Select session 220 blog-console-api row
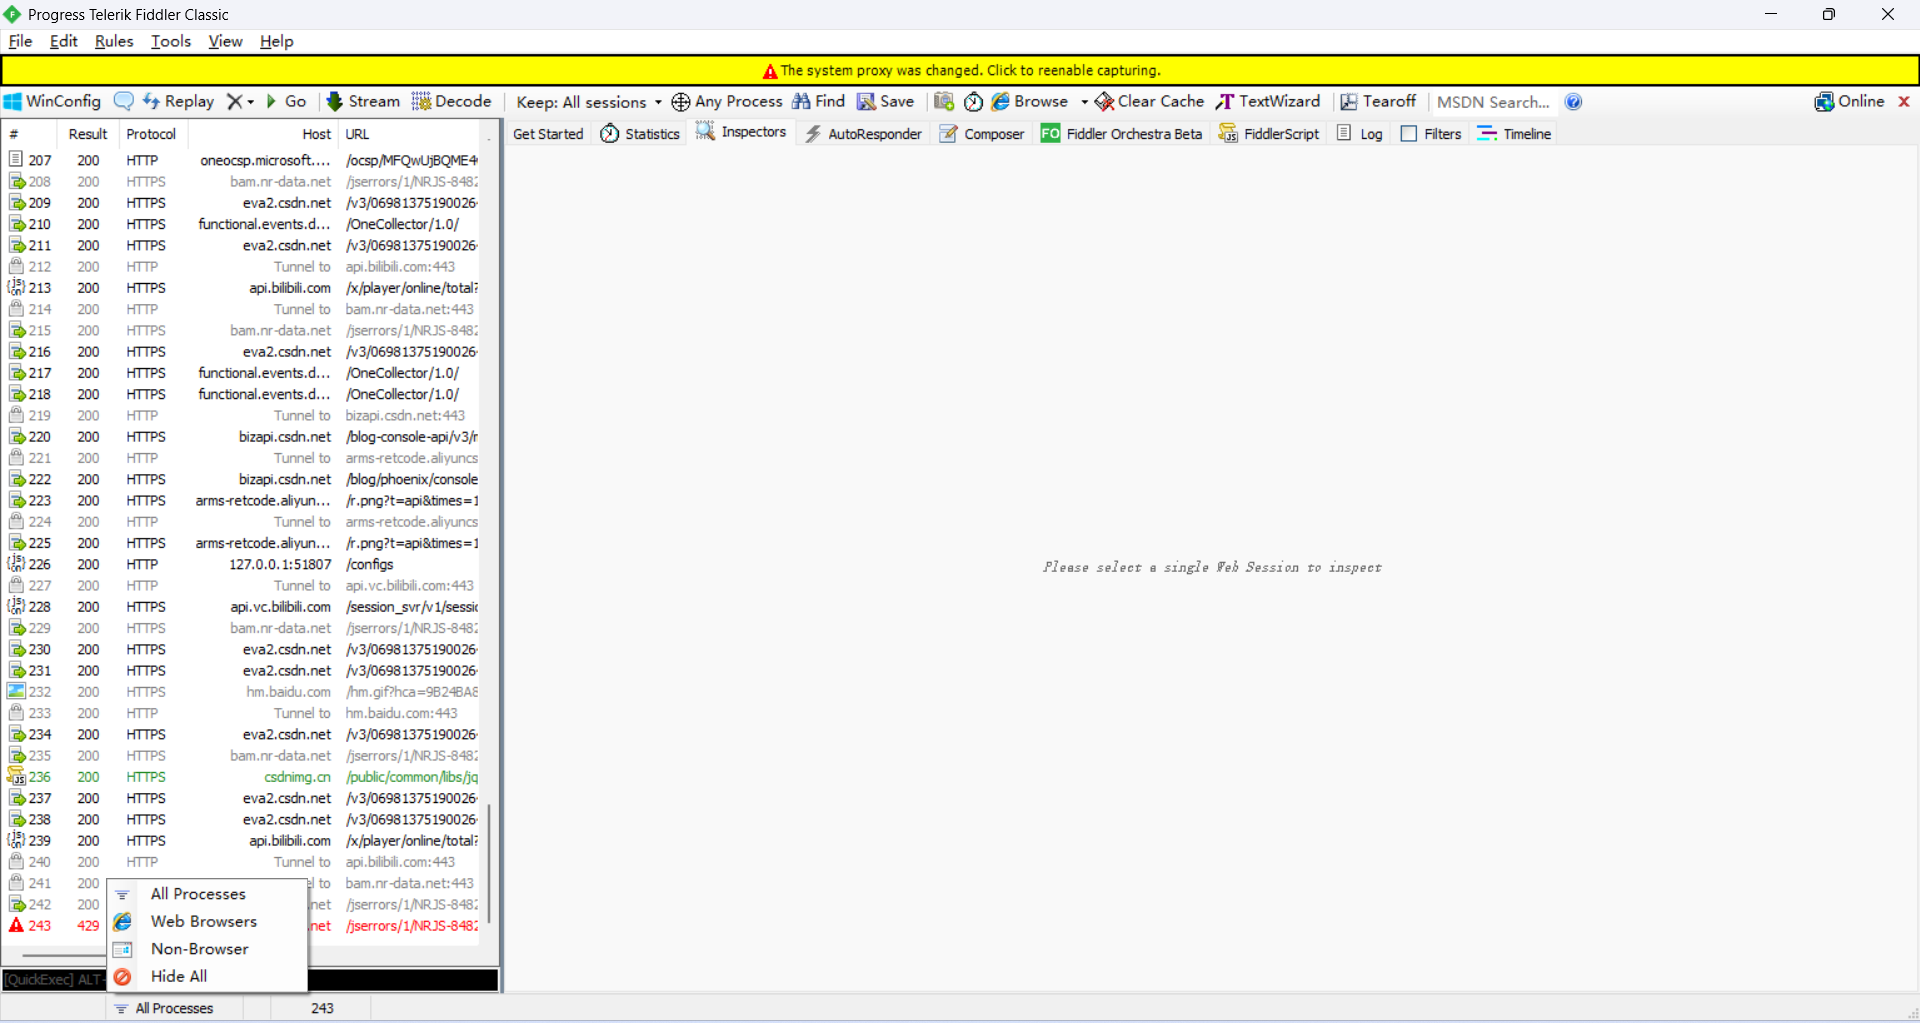Viewport: 1920px width, 1023px height. pyautogui.click(x=243, y=437)
